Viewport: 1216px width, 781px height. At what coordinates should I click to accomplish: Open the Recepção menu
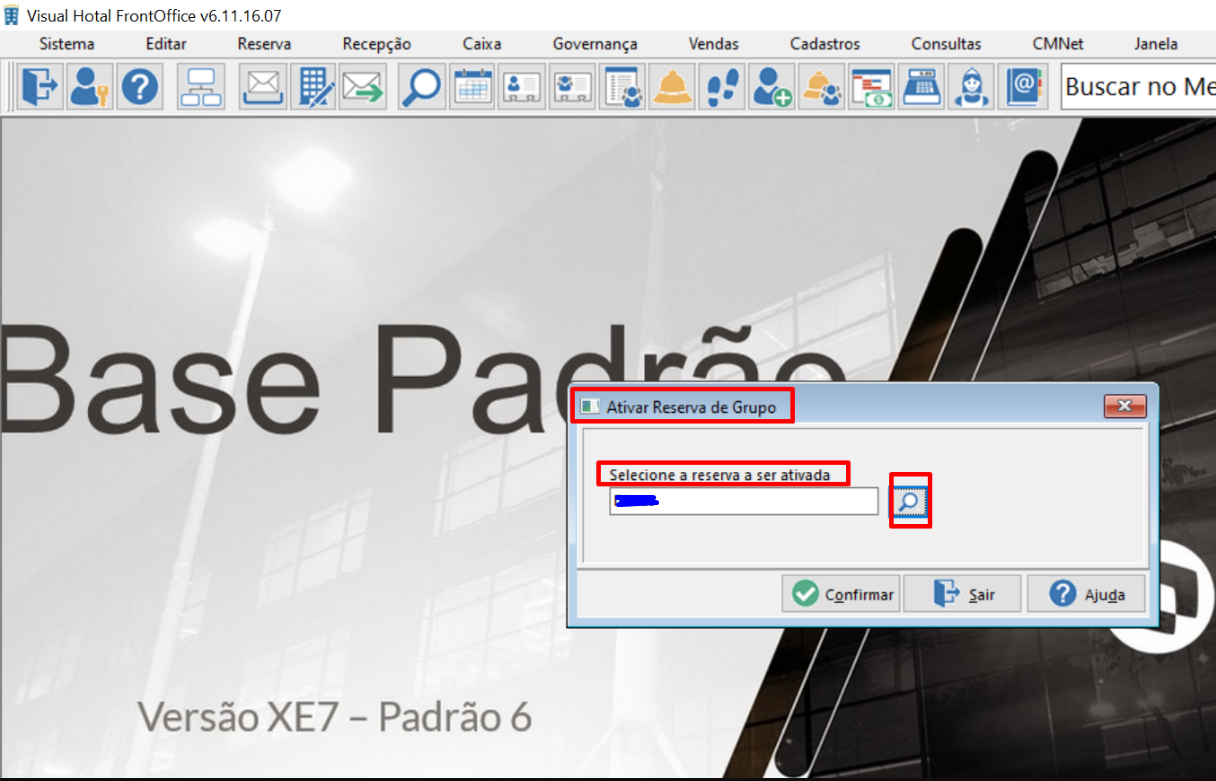click(x=376, y=44)
